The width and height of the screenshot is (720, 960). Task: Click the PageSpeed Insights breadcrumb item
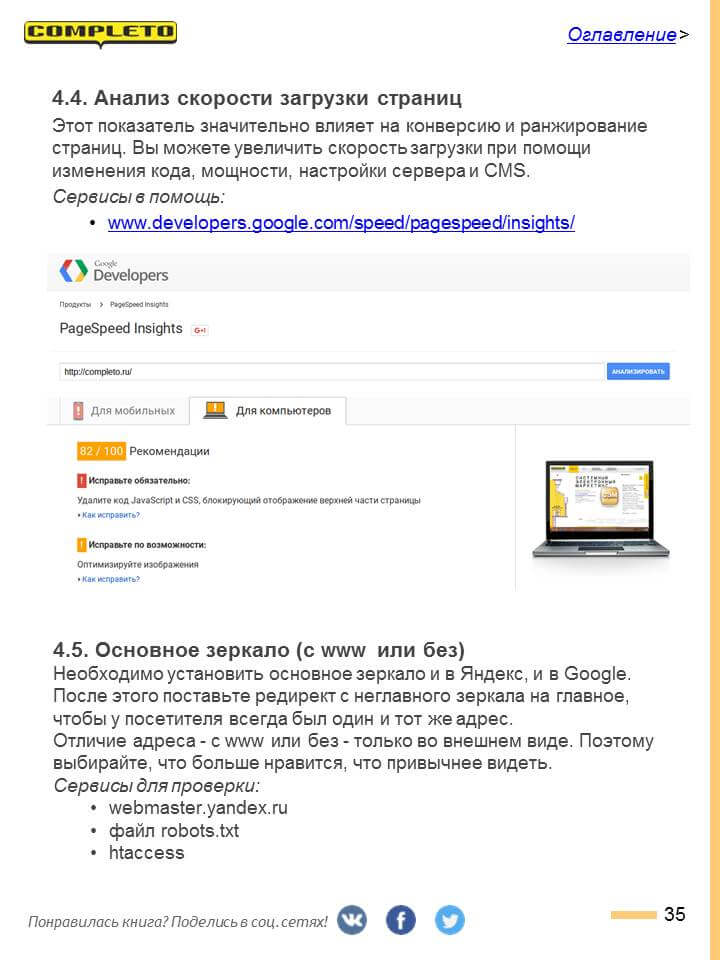point(139,304)
